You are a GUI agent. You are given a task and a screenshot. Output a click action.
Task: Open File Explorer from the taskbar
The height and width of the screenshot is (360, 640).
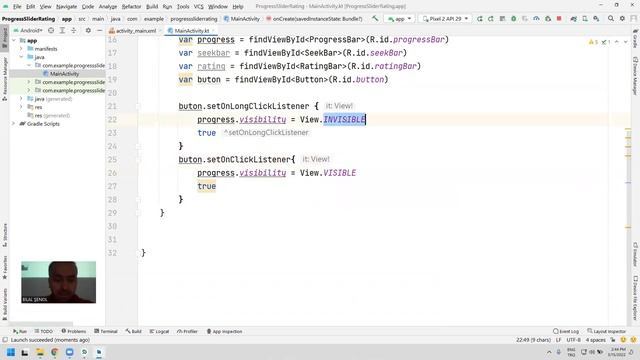click(x=40, y=352)
